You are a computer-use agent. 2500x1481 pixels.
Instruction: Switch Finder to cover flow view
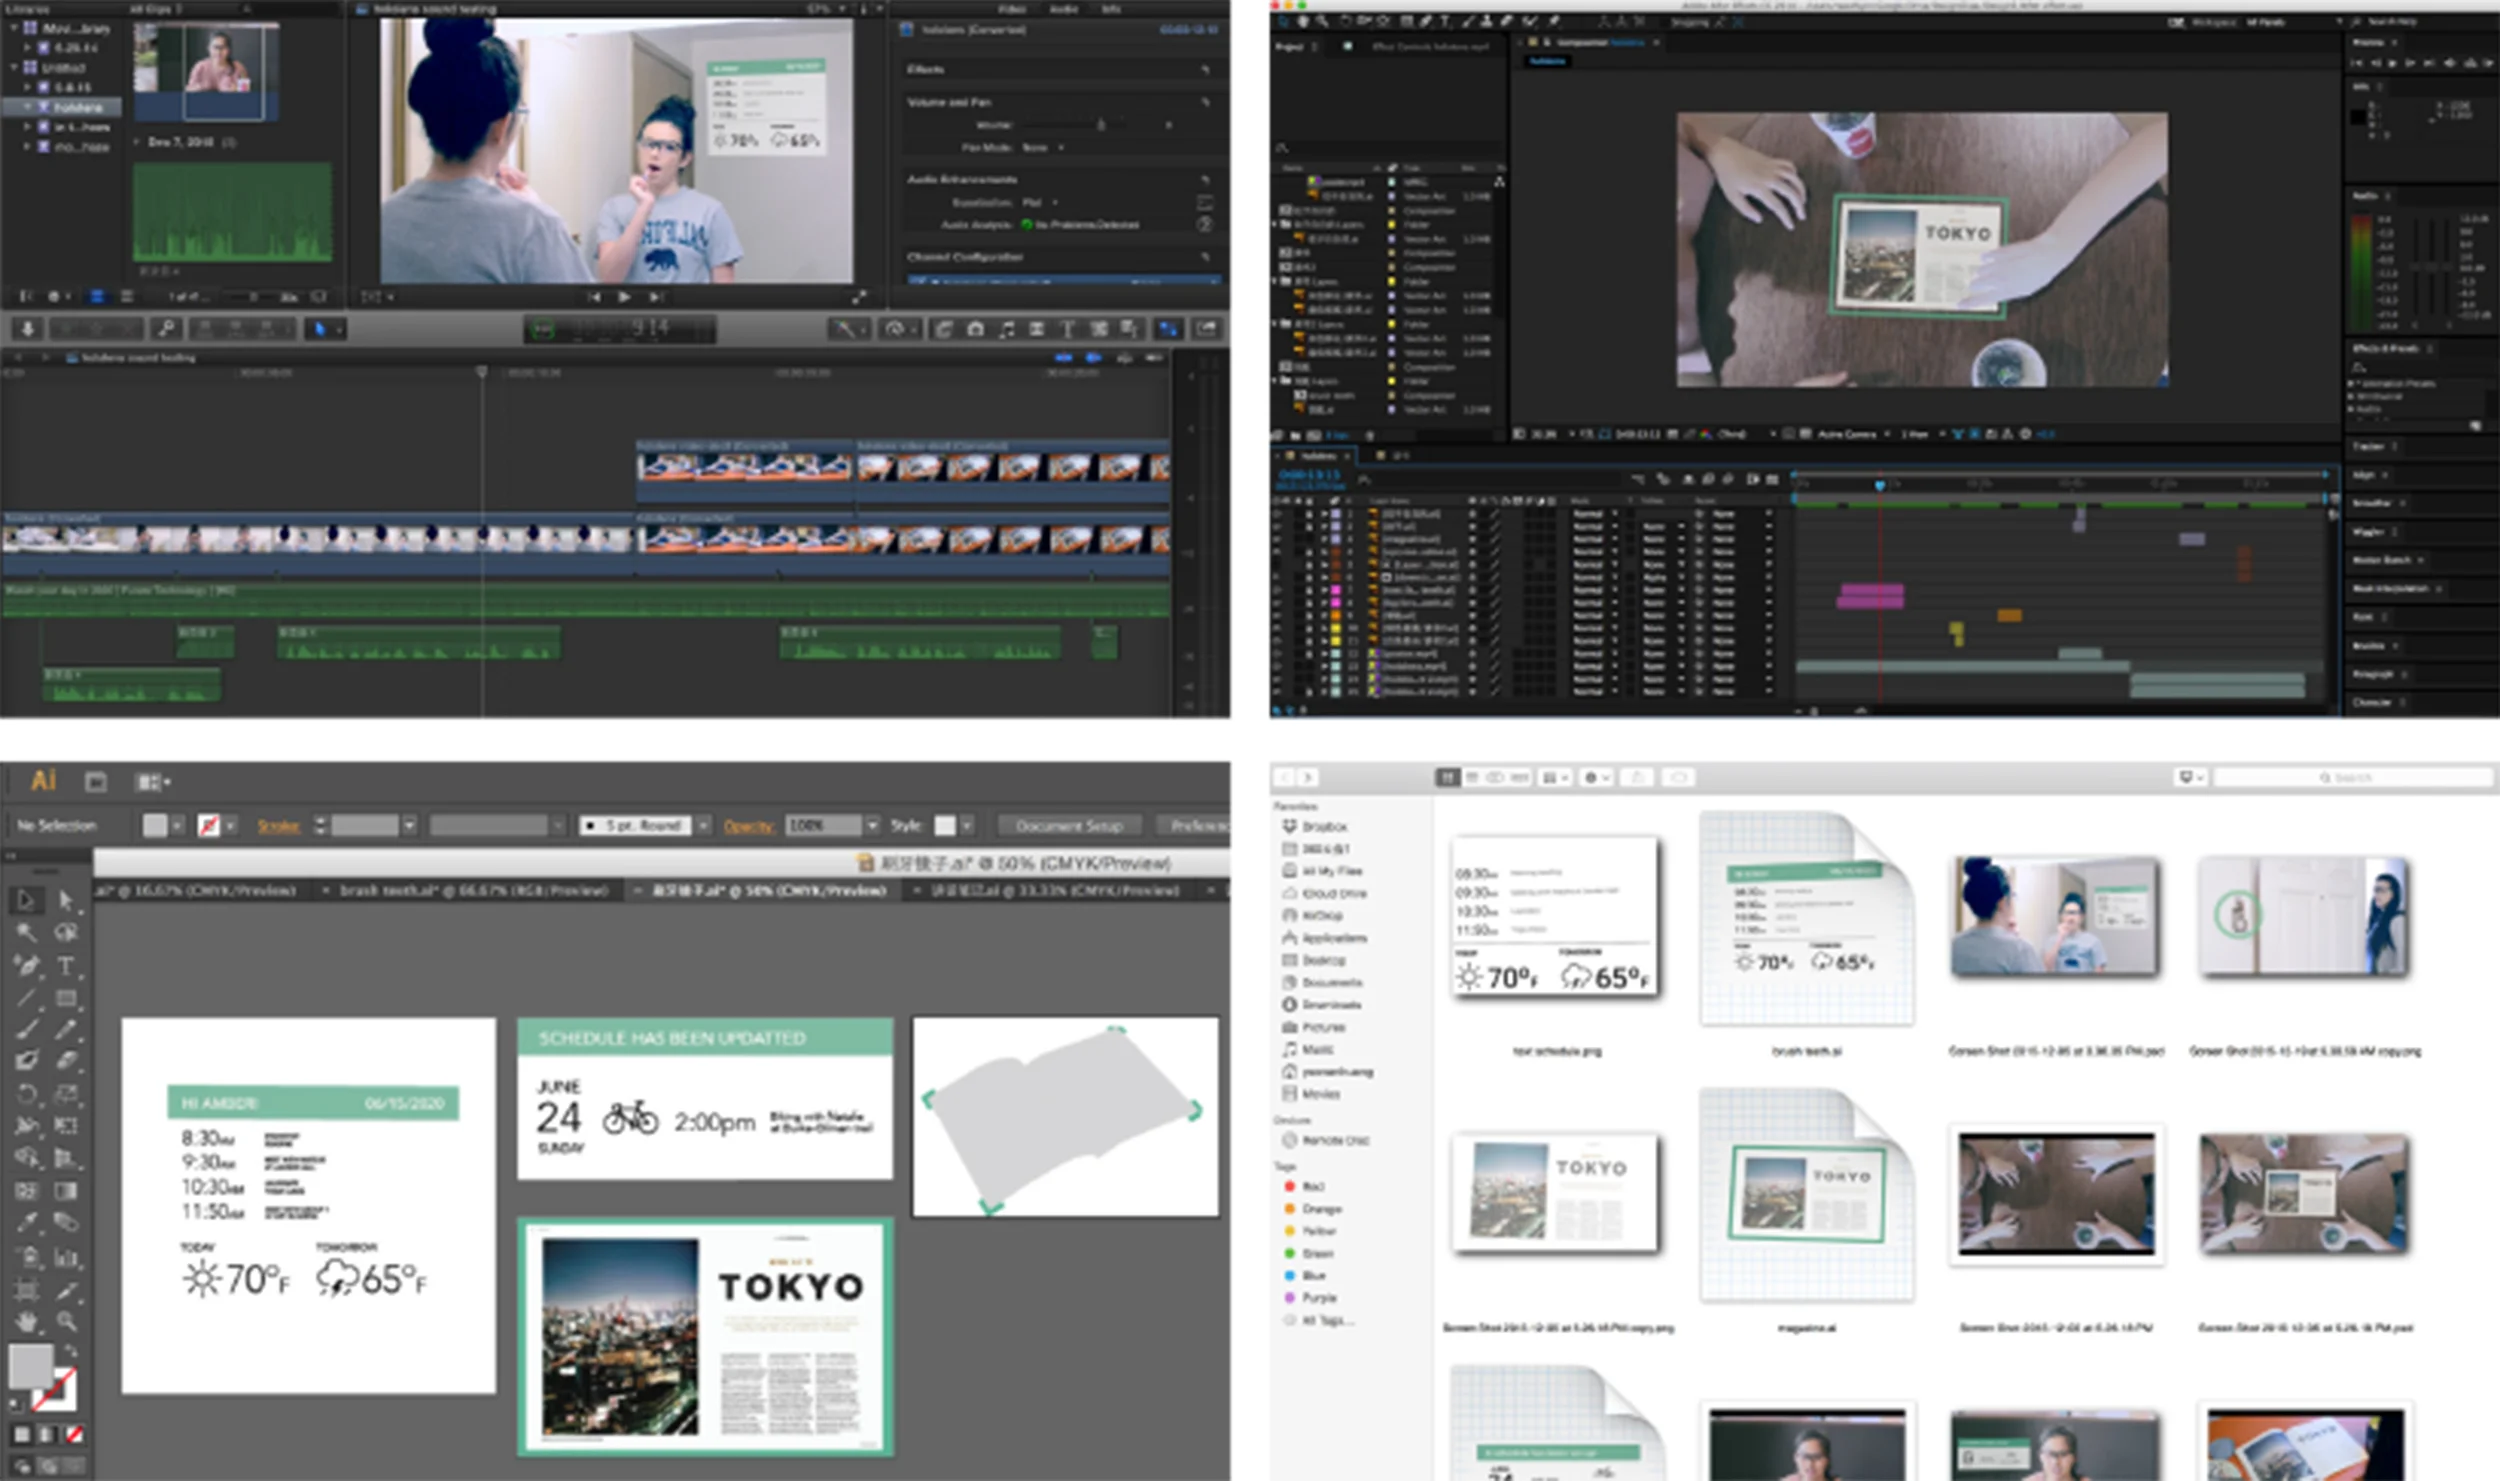click(1520, 777)
